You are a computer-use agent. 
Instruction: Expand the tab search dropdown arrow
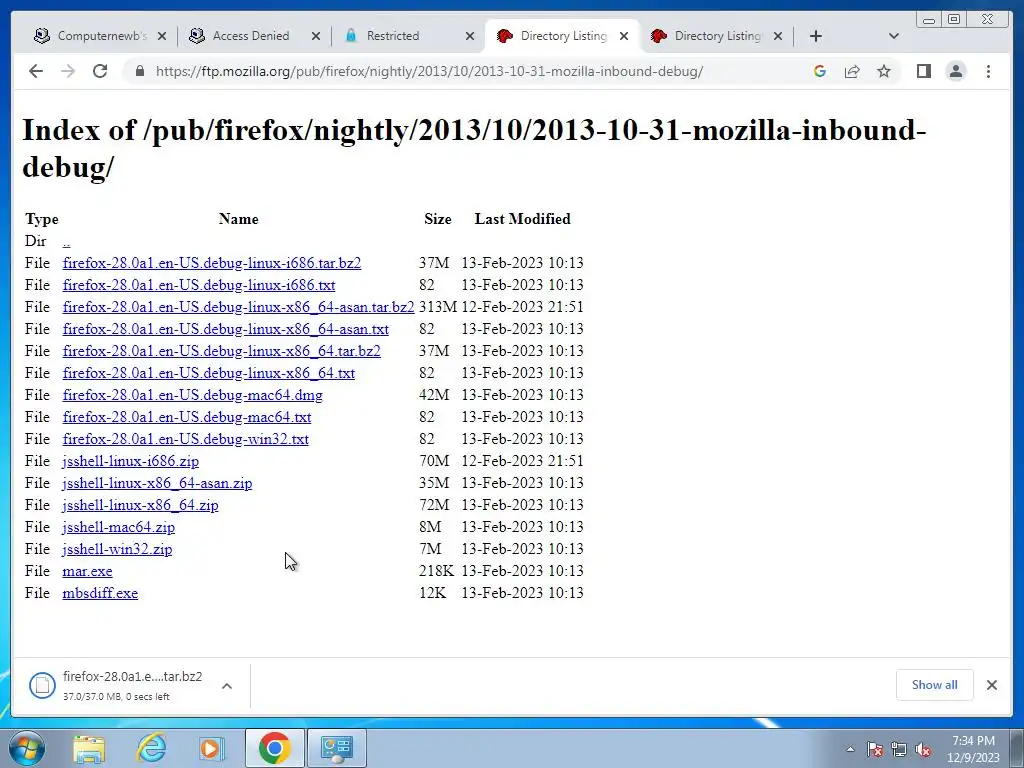click(x=894, y=36)
